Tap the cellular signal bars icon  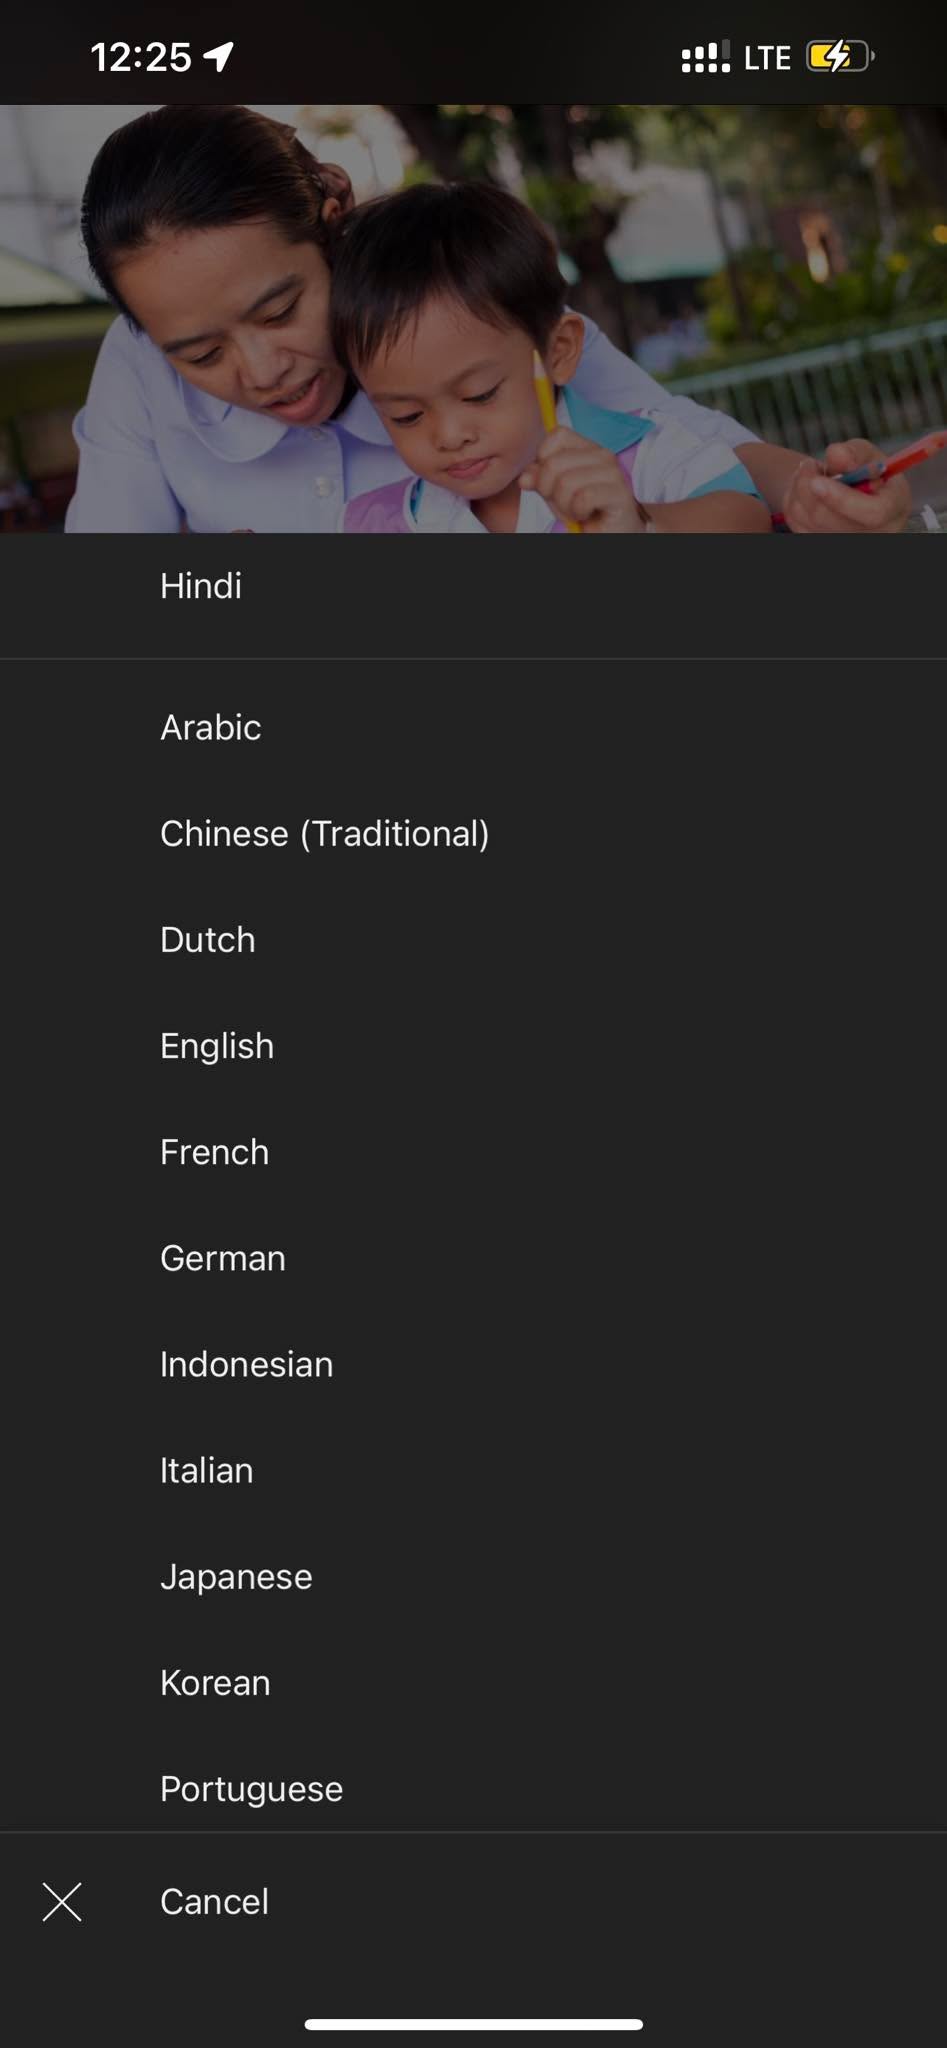tap(706, 57)
